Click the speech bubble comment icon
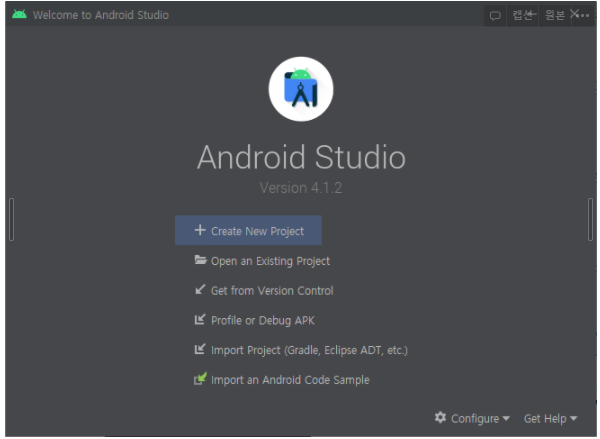The height and width of the screenshot is (439, 600). (x=495, y=16)
